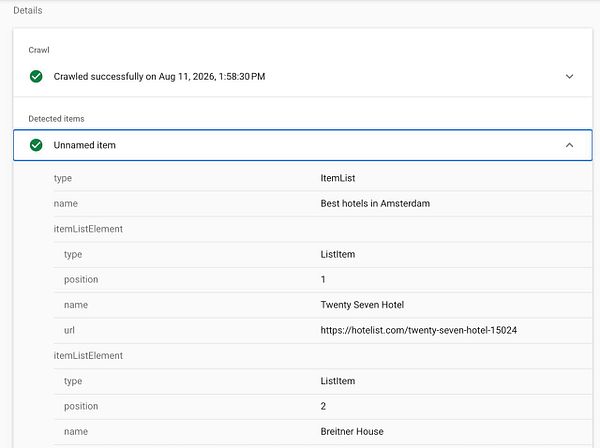The width and height of the screenshot is (600, 448).
Task: Click the 'name' label beside Breitner House
Action: point(76,432)
